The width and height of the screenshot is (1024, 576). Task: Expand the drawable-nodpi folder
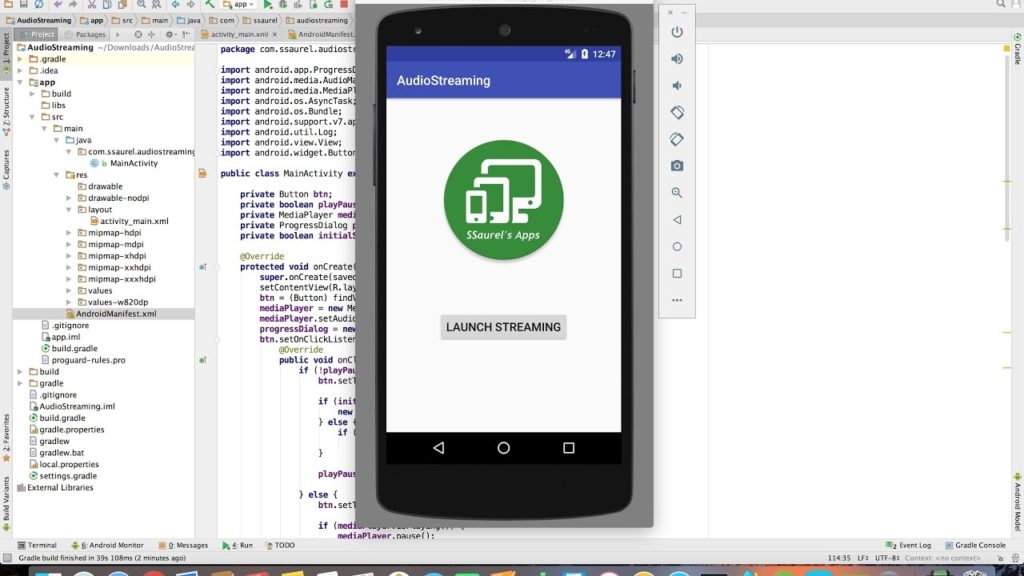(x=69, y=198)
